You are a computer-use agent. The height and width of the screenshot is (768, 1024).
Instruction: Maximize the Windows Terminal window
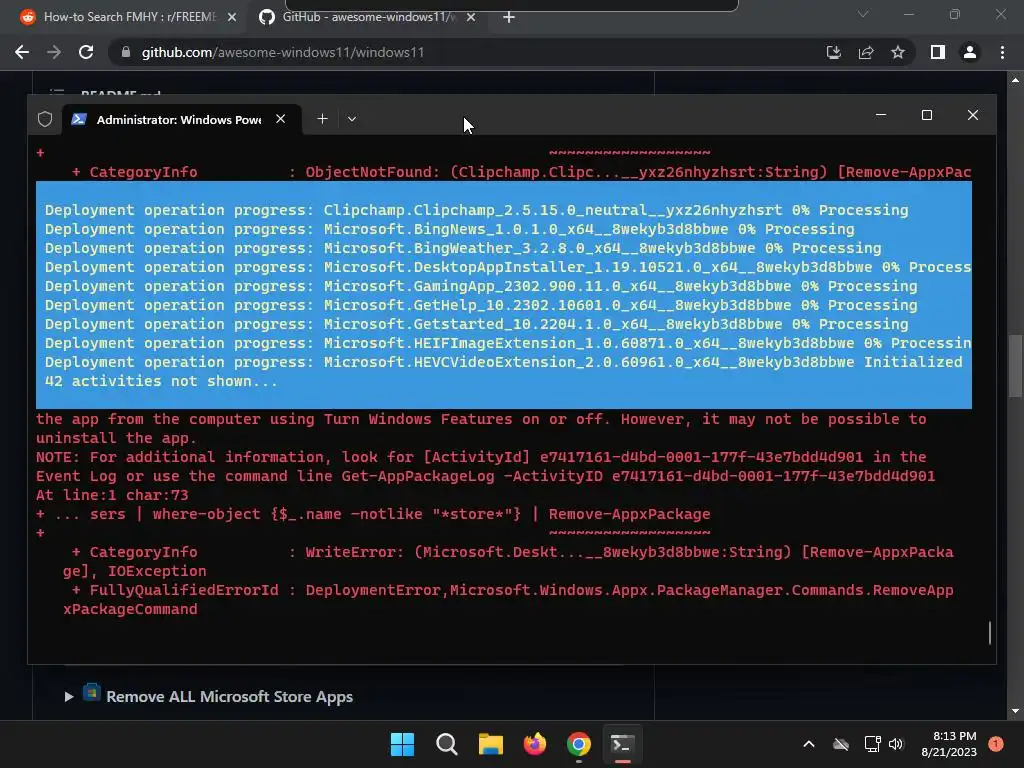pos(927,115)
